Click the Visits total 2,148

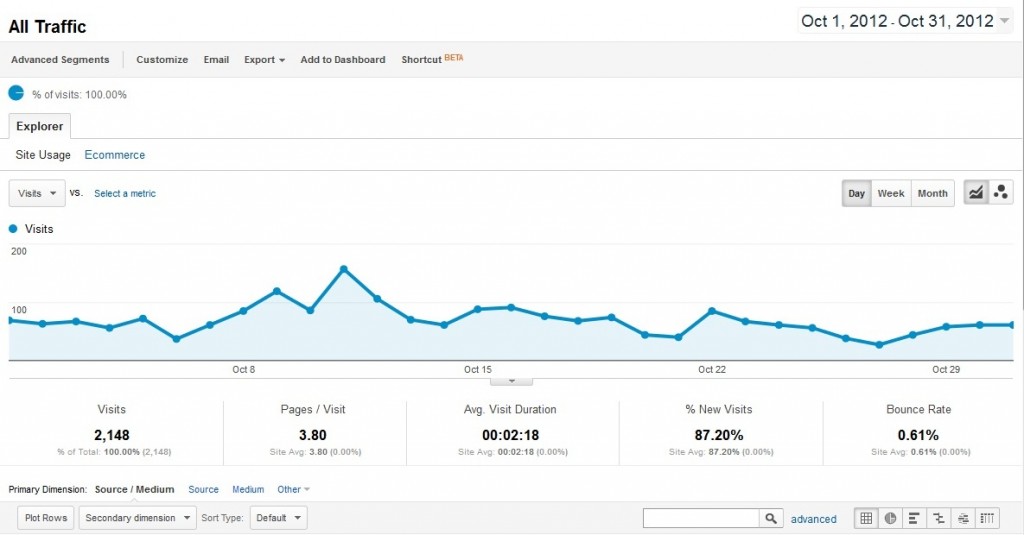(x=112, y=435)
